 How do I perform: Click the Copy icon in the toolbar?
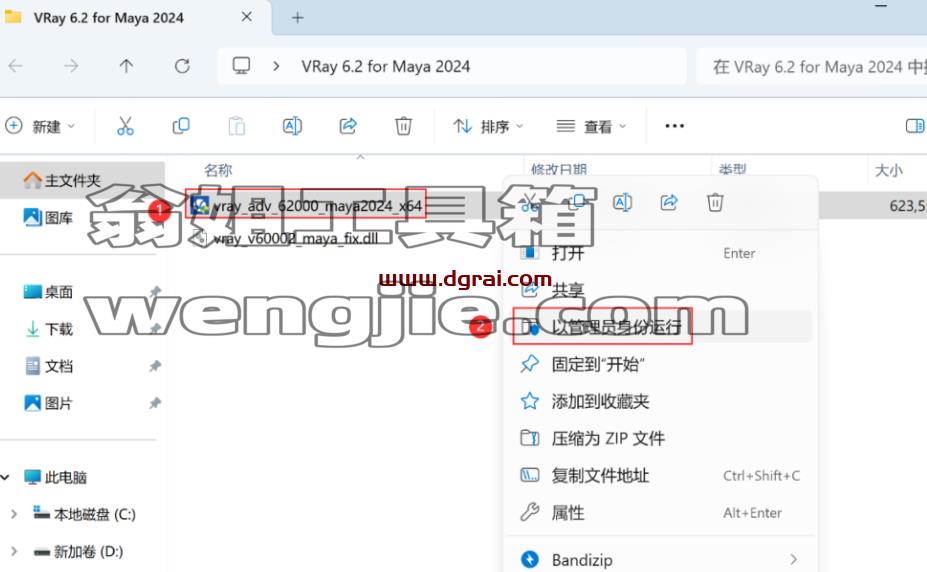pos(181,126)
